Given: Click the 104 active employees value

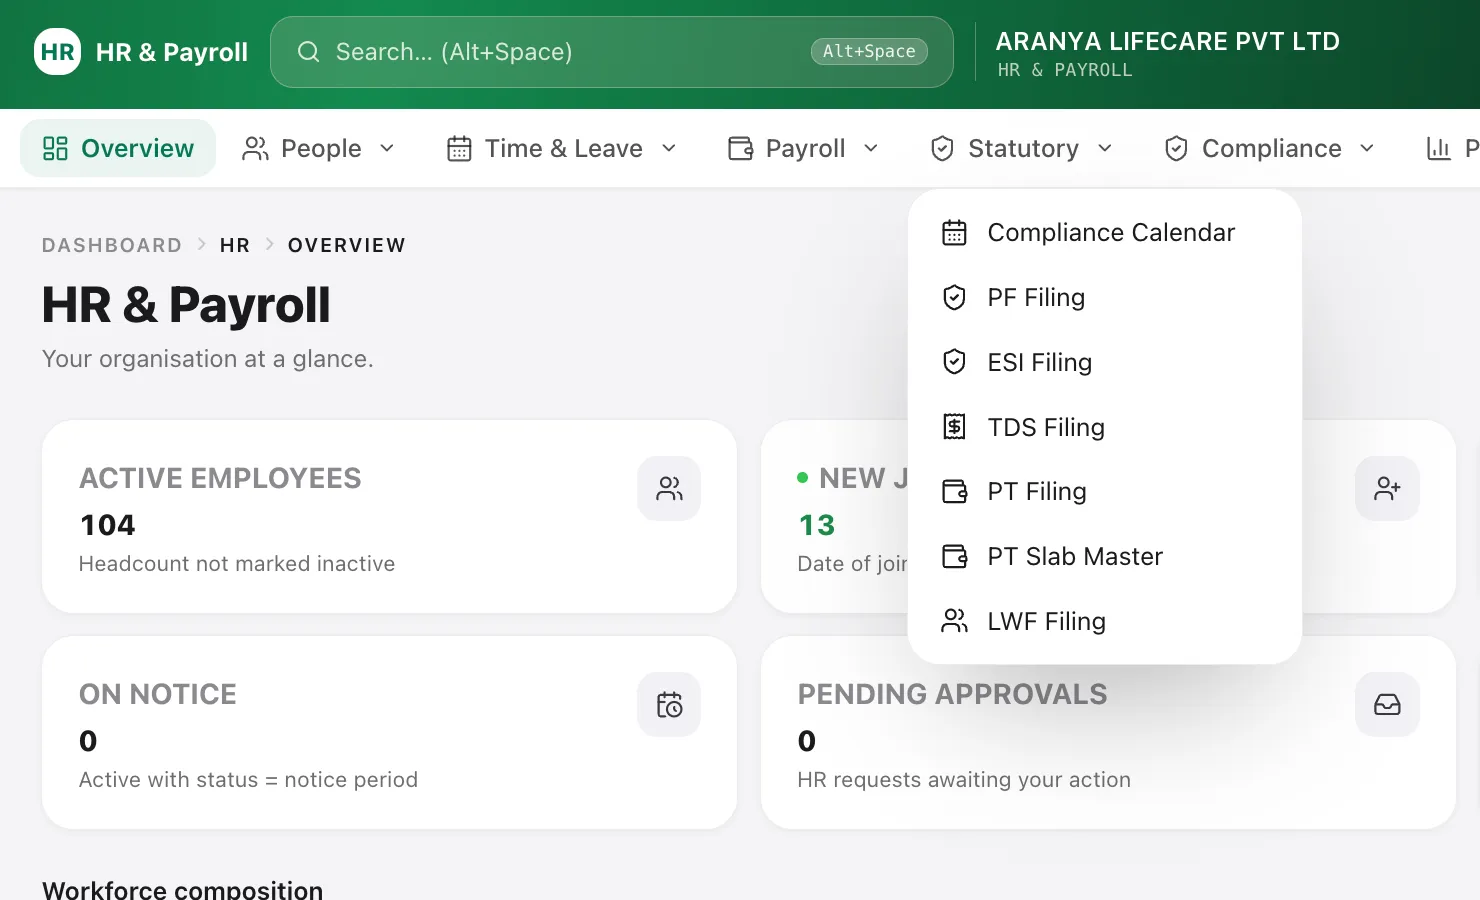Looking at the screenshot, I should point(107,525).
